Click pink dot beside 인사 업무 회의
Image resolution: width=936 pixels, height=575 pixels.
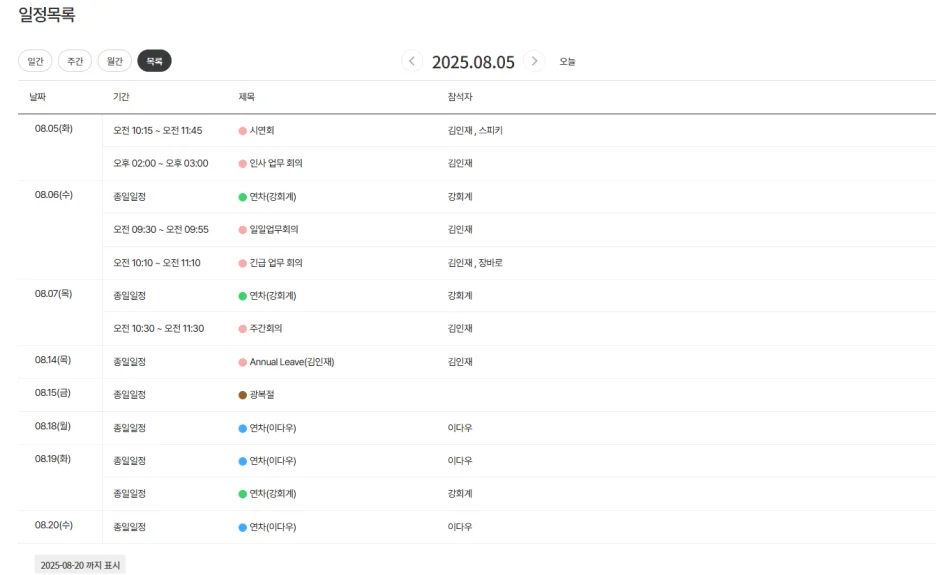click(242, 164)
